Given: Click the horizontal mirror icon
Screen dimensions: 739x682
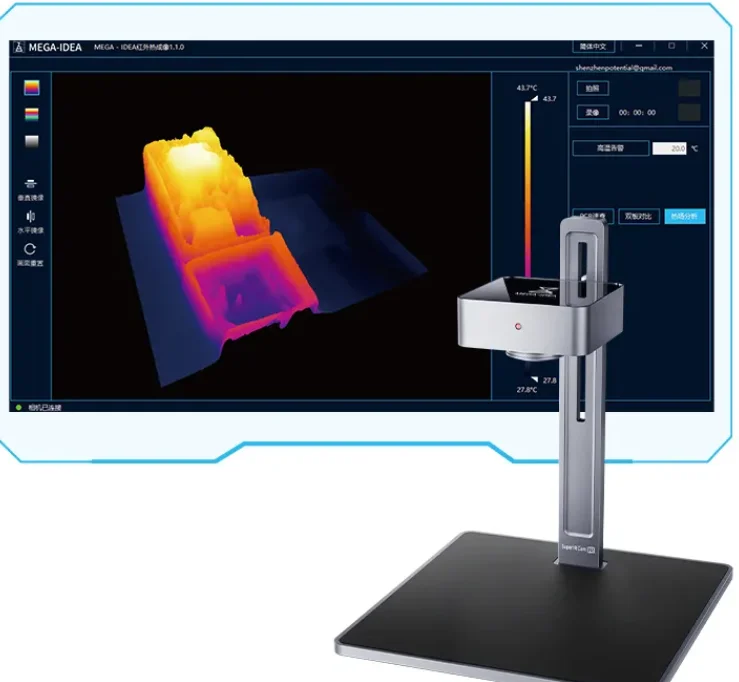Looking at the screenshot, I should point(30,216).
